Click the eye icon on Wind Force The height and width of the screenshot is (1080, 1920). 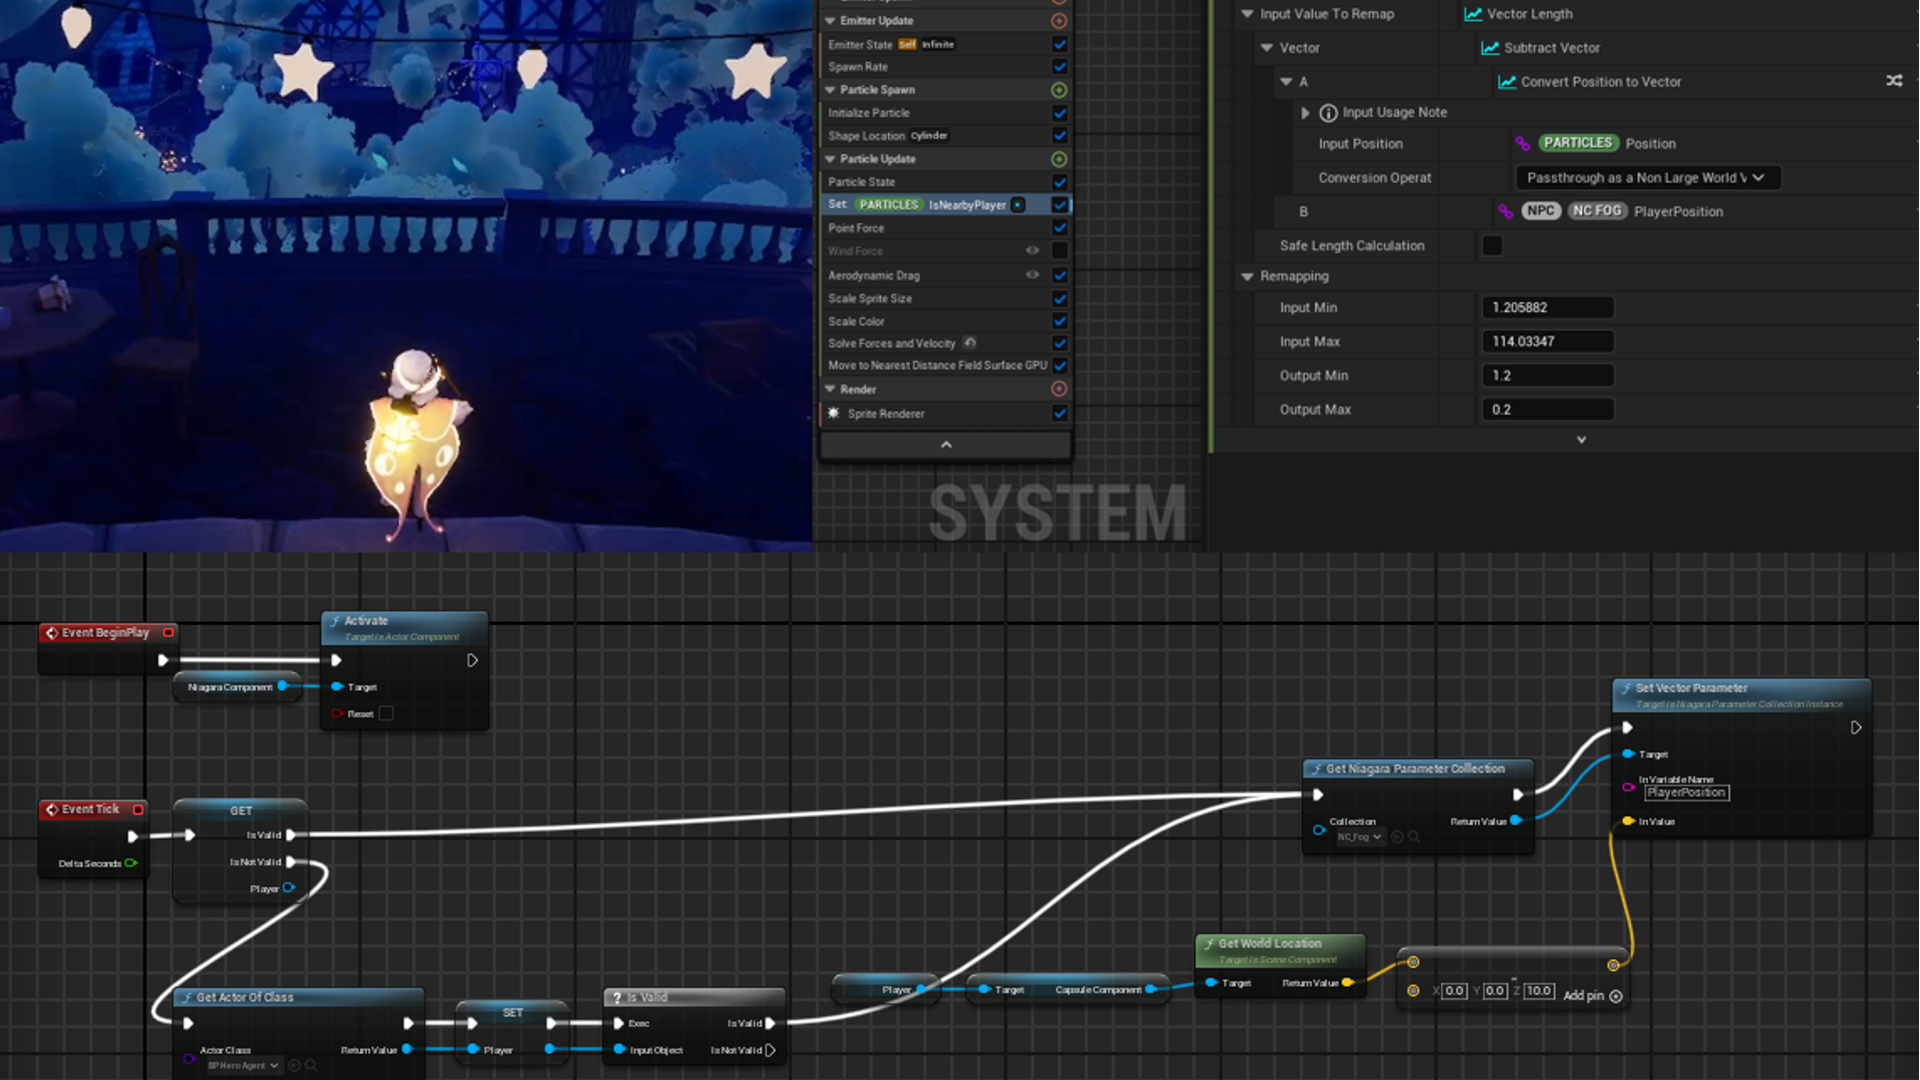coord(1032,251)
